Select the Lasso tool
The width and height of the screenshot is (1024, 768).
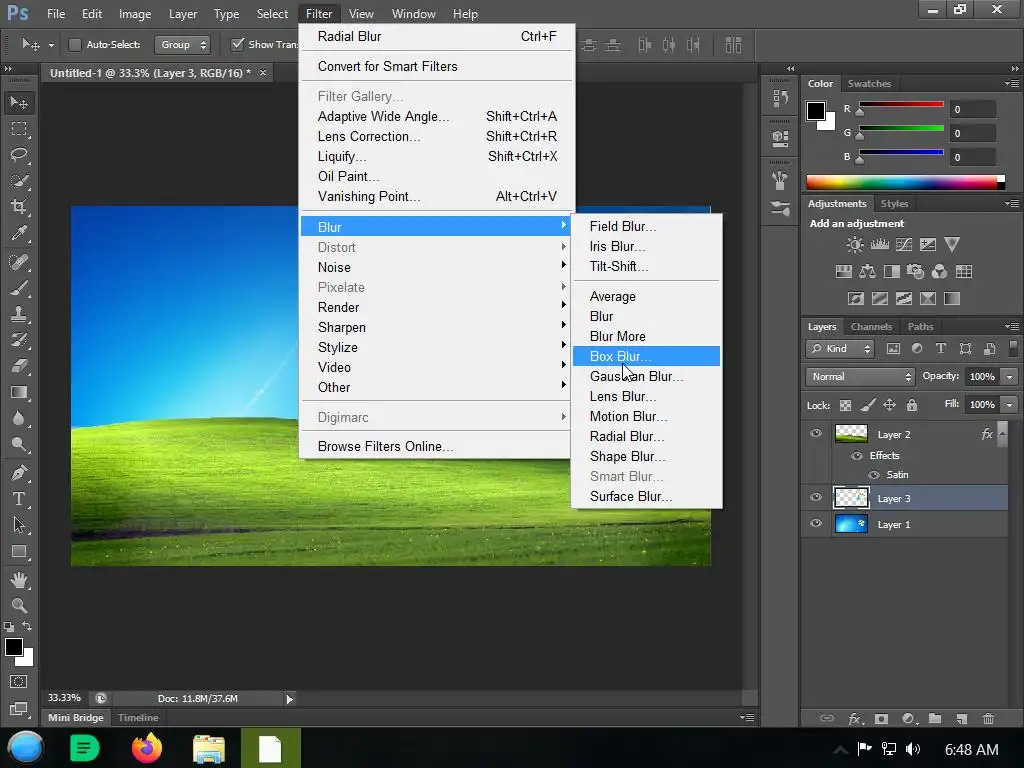[x=19, y=155]
